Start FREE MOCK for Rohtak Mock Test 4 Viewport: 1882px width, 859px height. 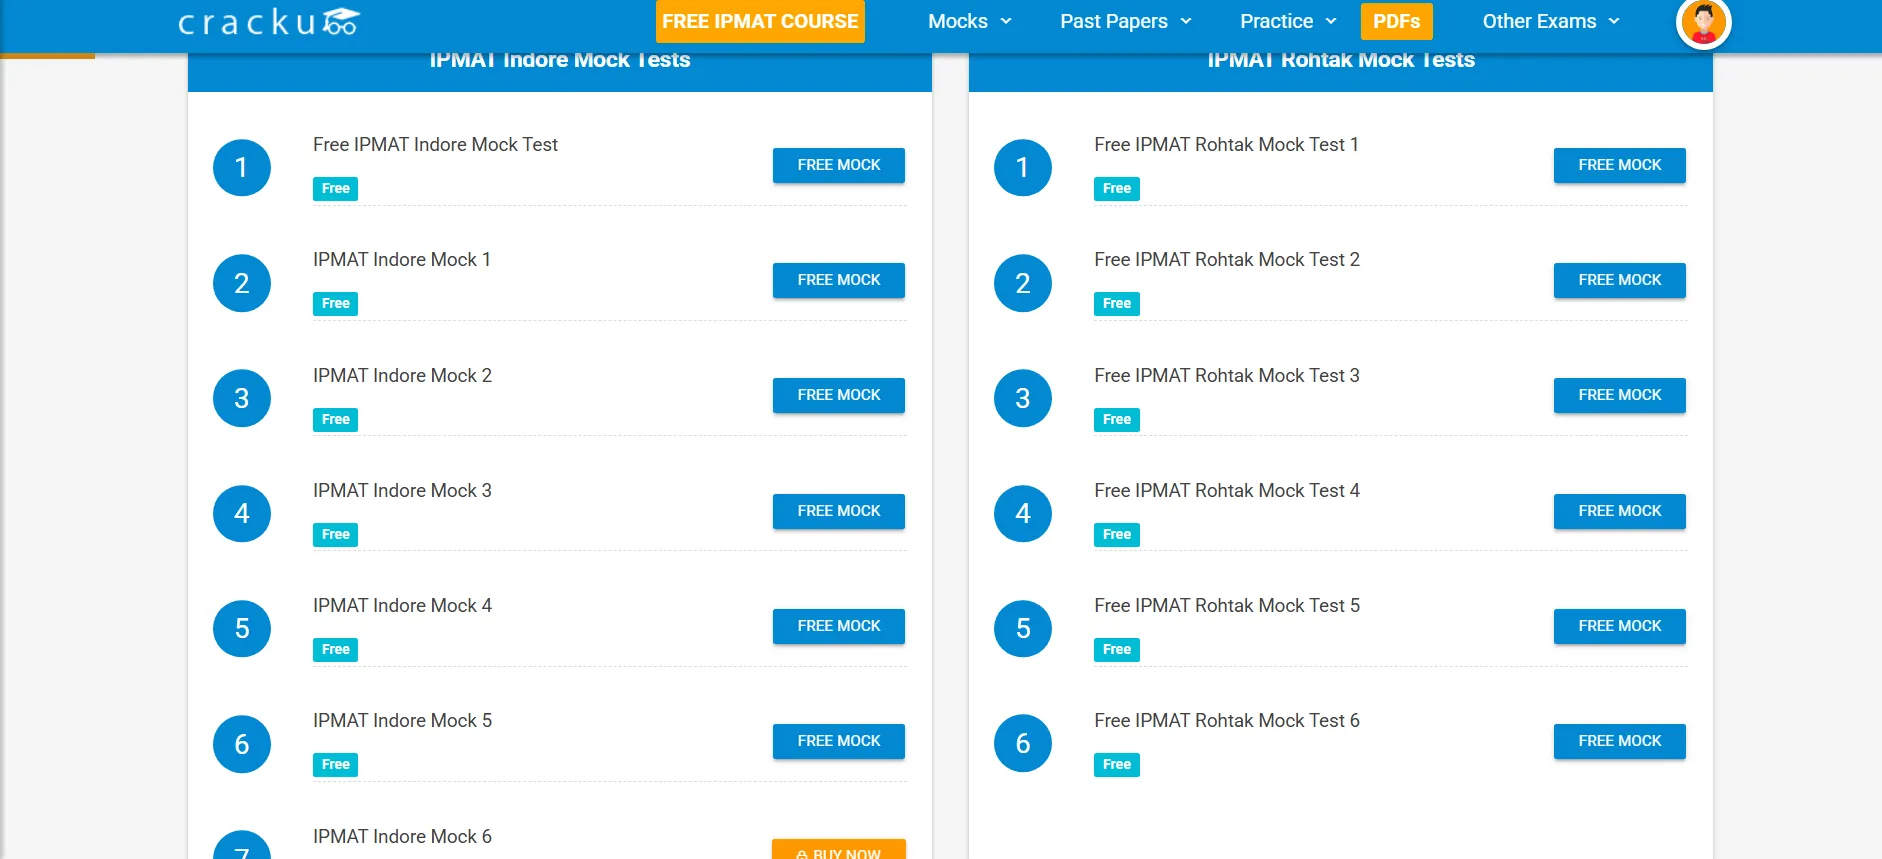click(x=1620, y=511)
